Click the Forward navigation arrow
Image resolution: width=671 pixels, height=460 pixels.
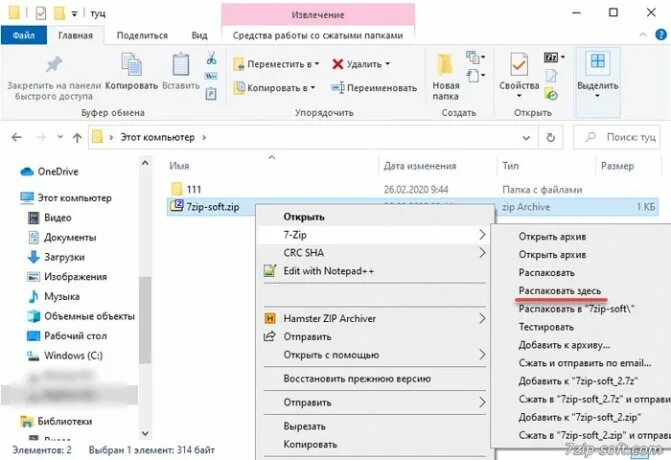click(41, 137)
